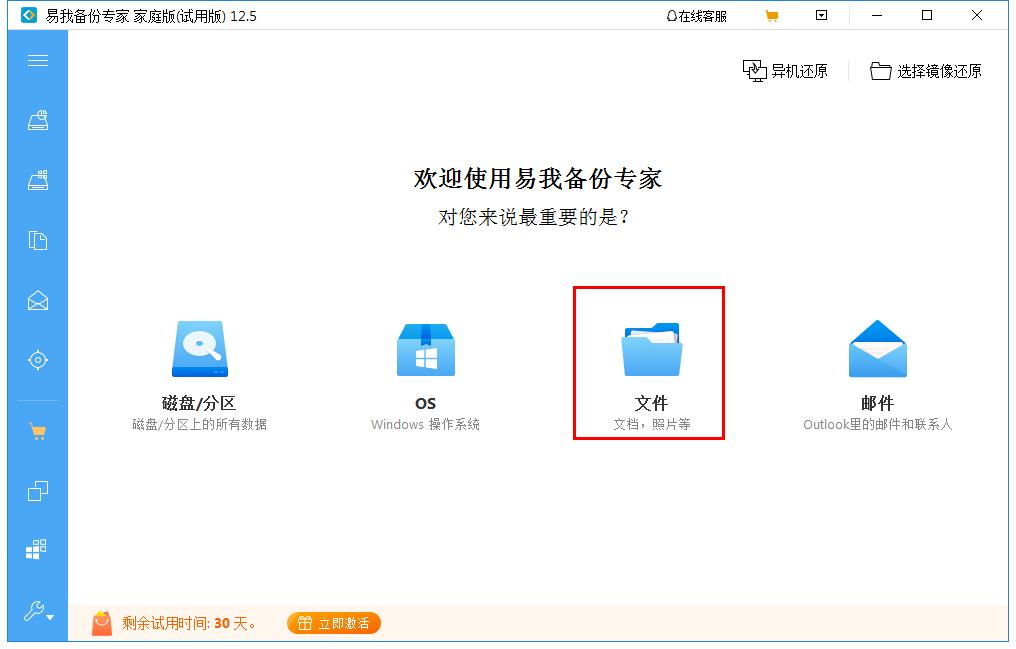Open the clone tool in the sidebar
Screen dimensions: 1016x649
[37, 488]
